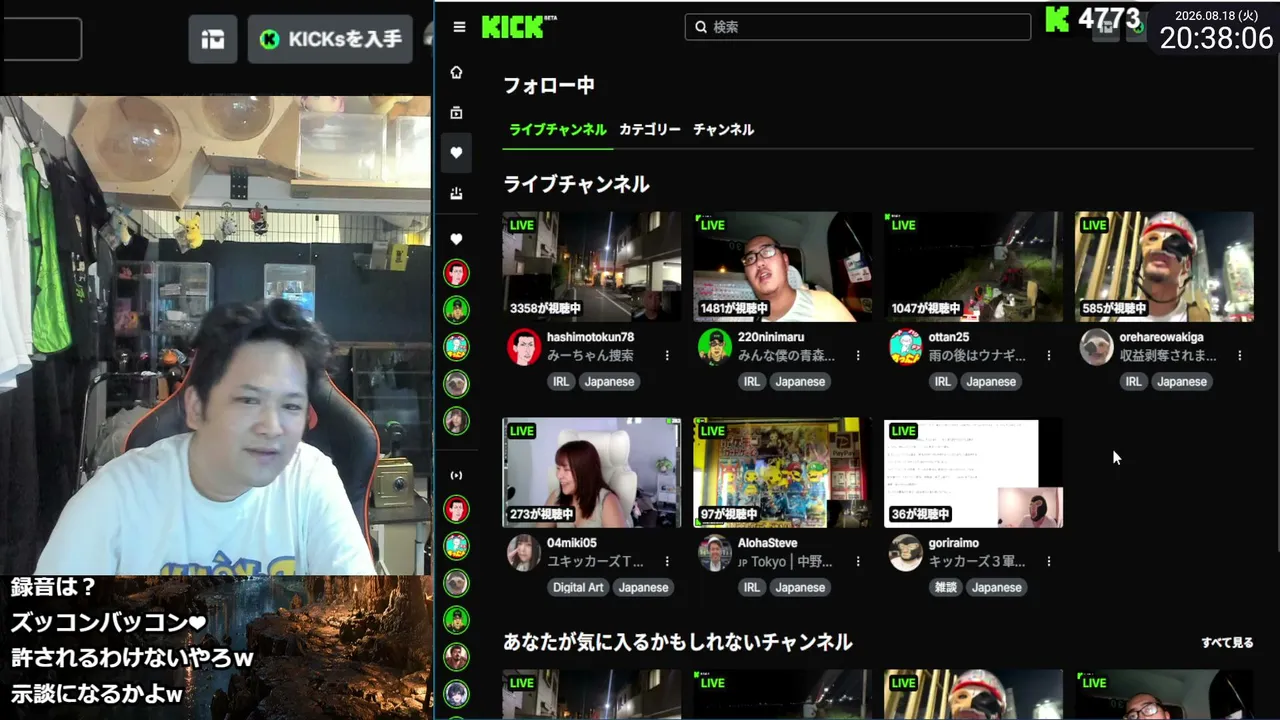The image size is (1280, 720).
Task: Open the three-dot menu for goriraimo
Action: [x=1049, y=561]
